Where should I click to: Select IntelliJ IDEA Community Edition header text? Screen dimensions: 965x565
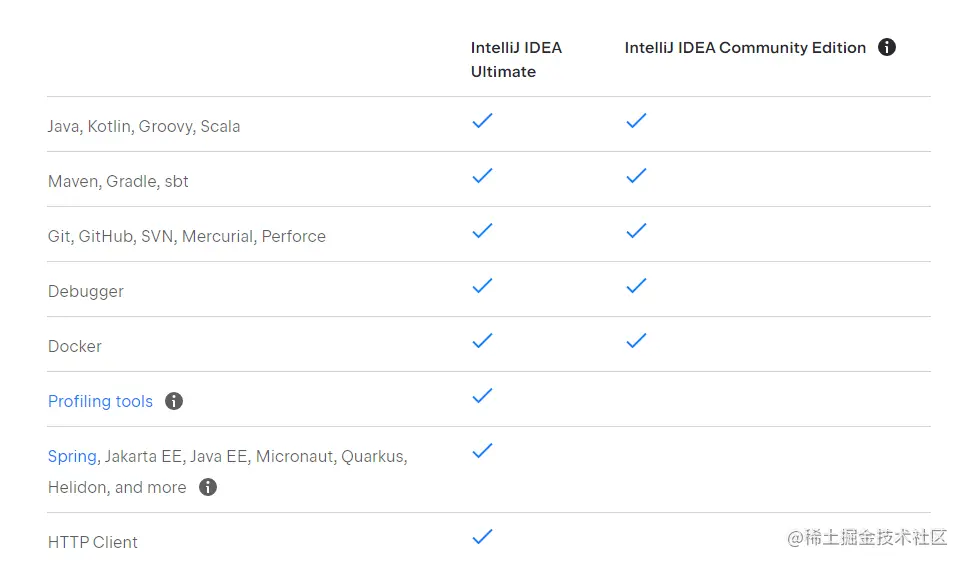[x=745, y=47]
